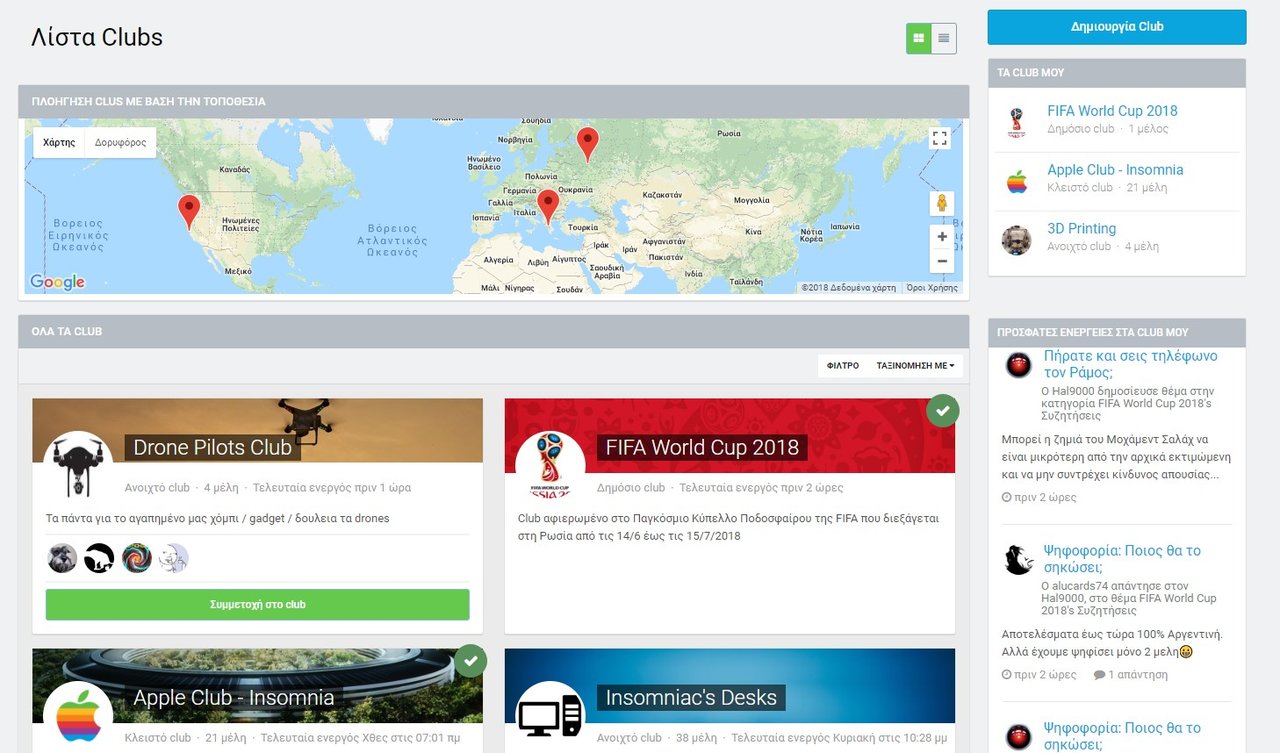Select the Χάρτης map type
This screenshot has width=1280, height=753.
(x=59, y=142)
